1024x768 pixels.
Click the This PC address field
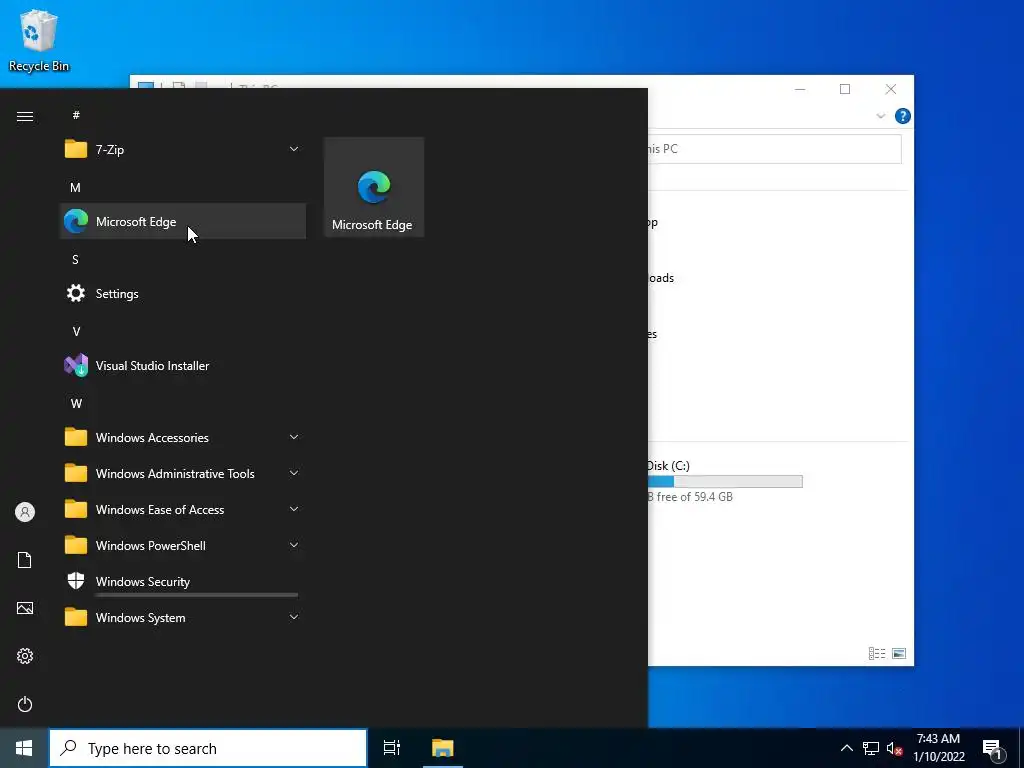[775, 149]
